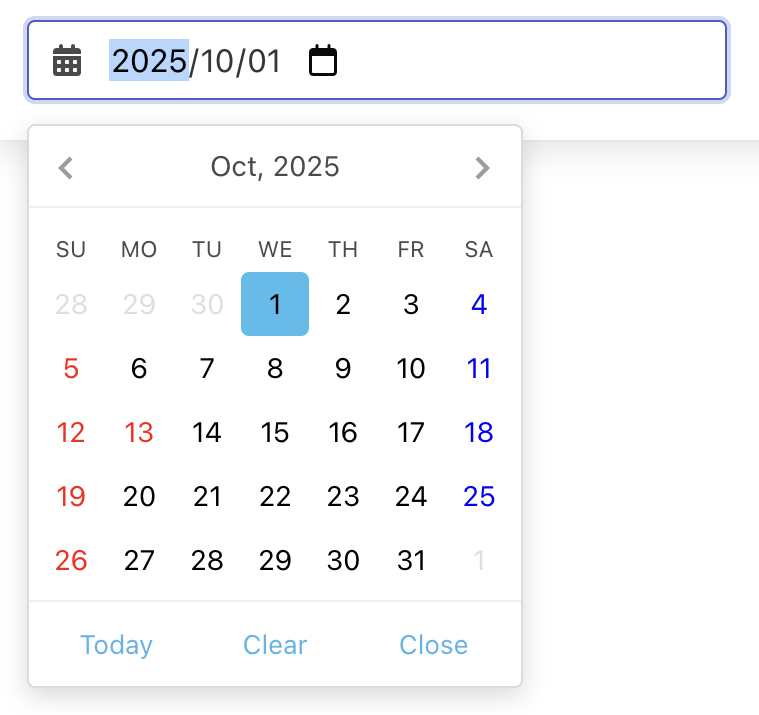Viewport: 759px width, 715px height.
Task: Click the grid calendar icon left of date
Action: (x=67, y=61)
